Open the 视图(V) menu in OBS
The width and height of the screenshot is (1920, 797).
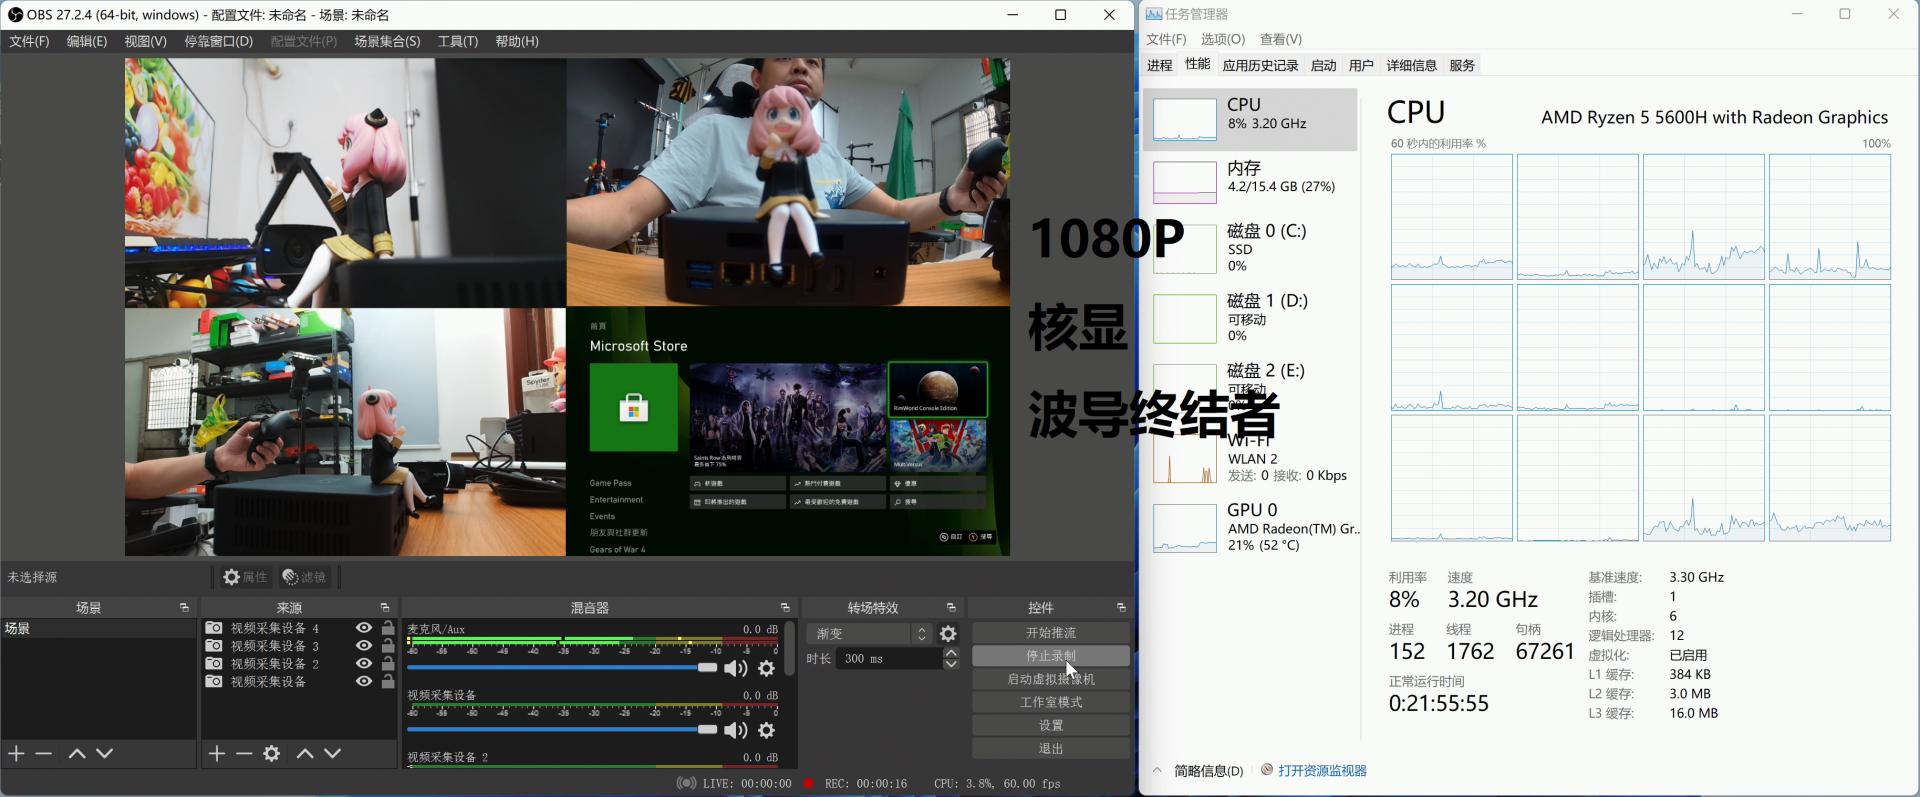[145, 41]
